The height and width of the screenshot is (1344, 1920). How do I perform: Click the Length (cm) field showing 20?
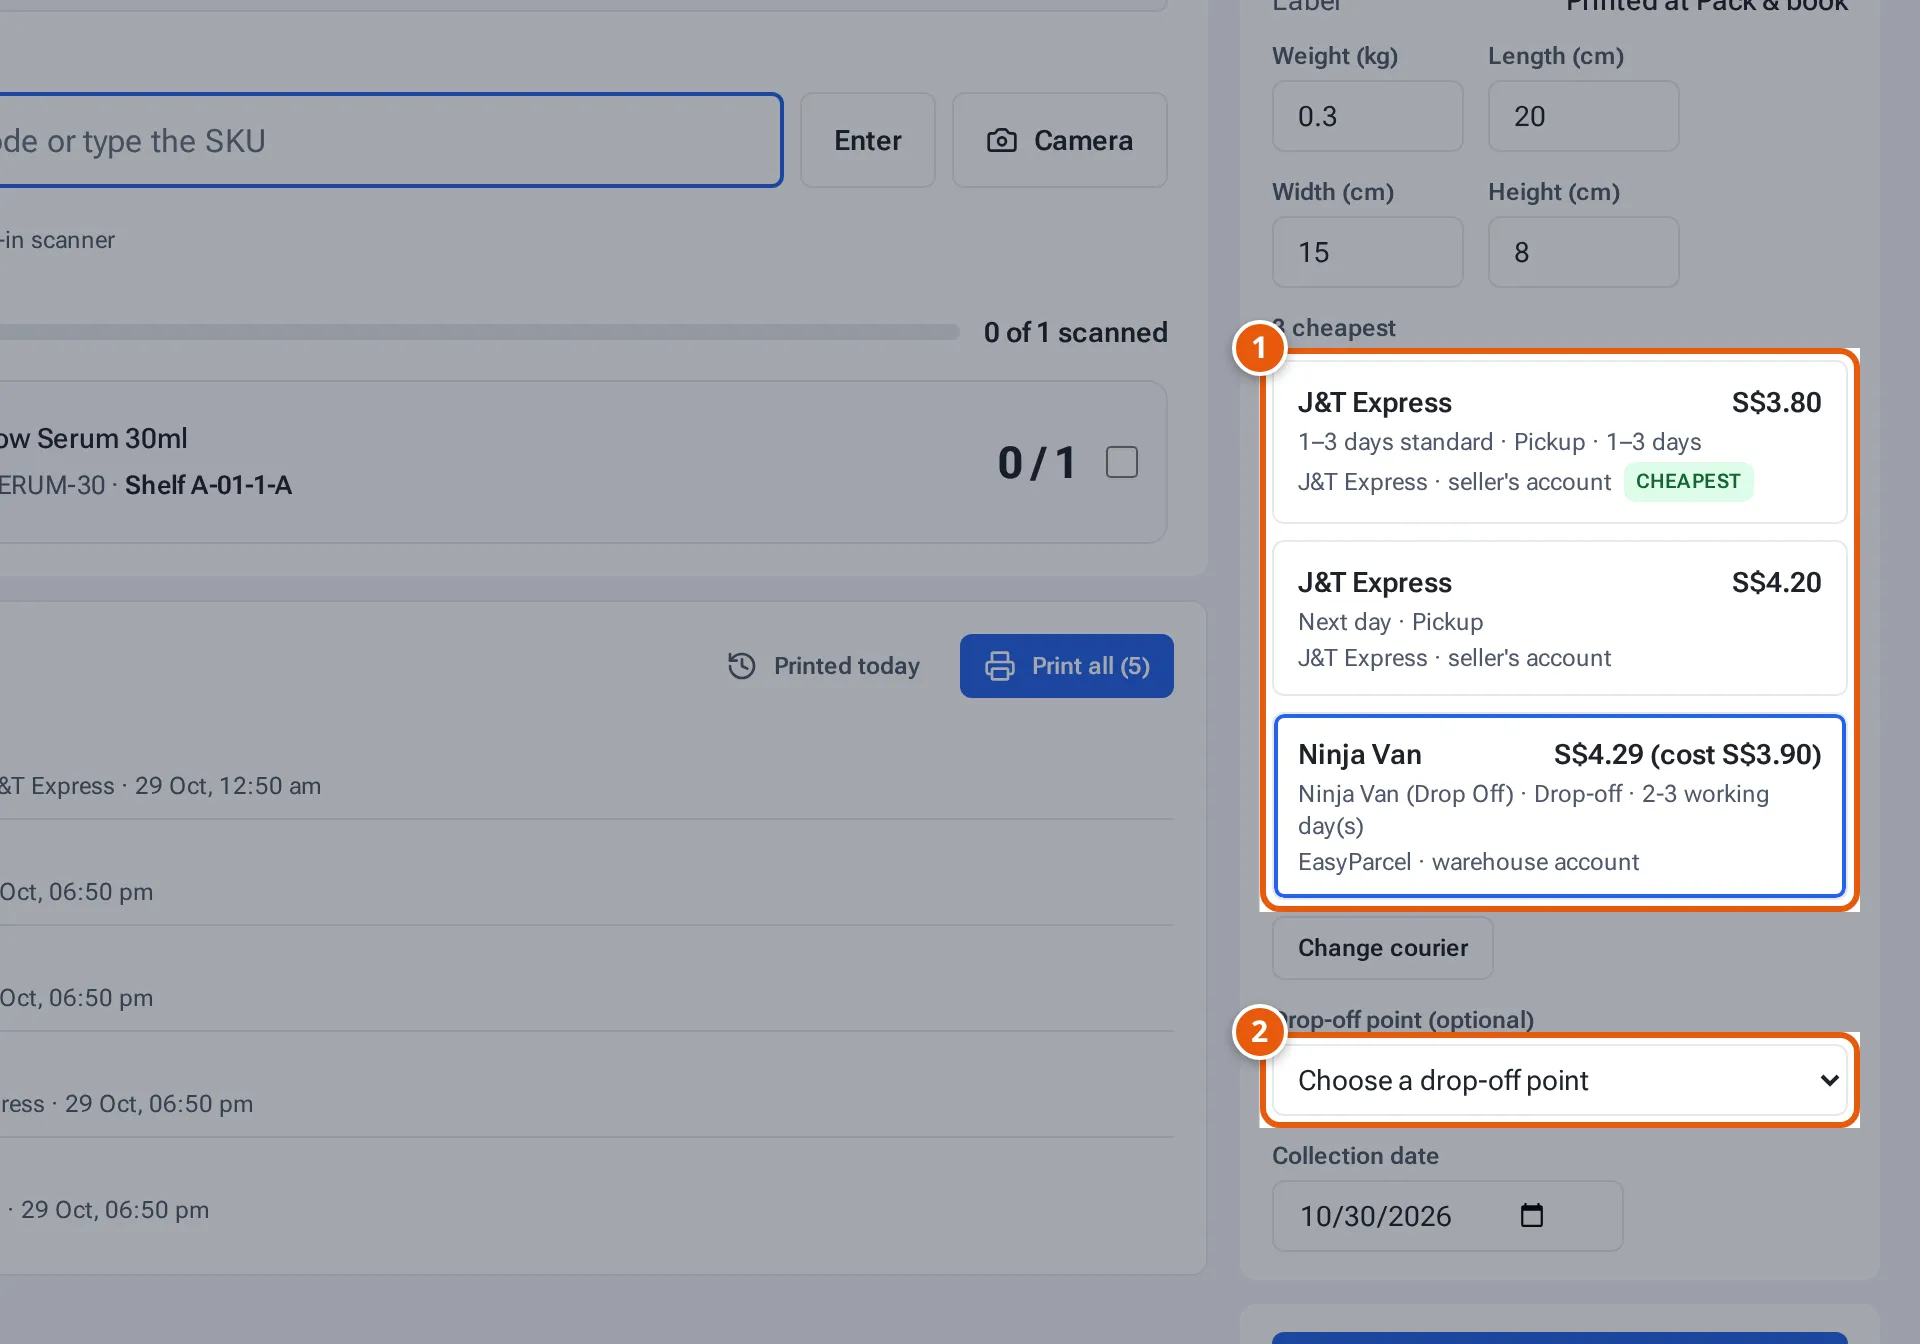tap(1583, 116)
